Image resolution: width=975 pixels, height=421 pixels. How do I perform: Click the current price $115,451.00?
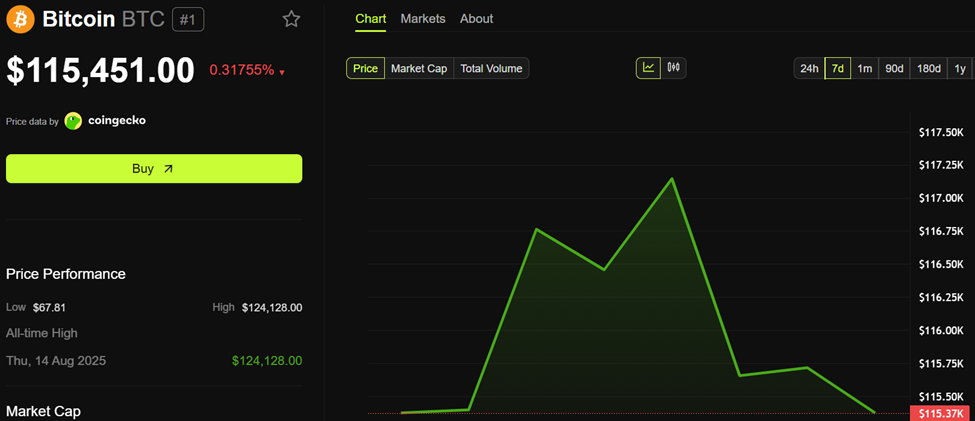101,70
